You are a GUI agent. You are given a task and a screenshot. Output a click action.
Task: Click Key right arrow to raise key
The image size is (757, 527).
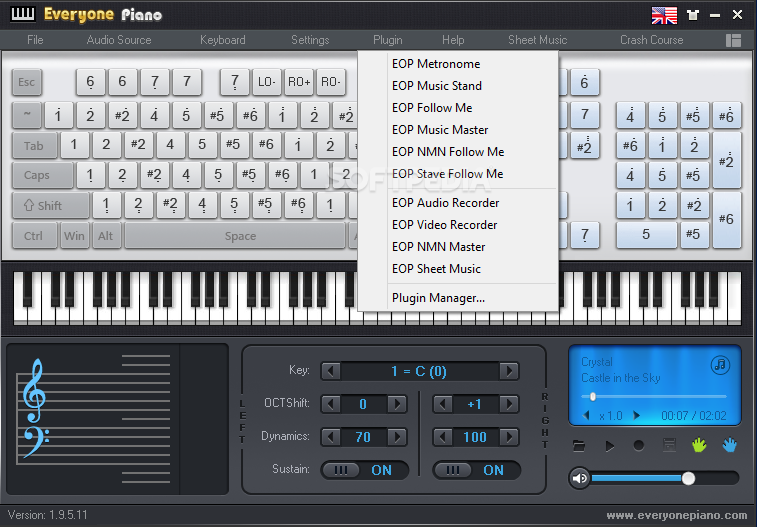pyautogui.click(x=509, y=371)
